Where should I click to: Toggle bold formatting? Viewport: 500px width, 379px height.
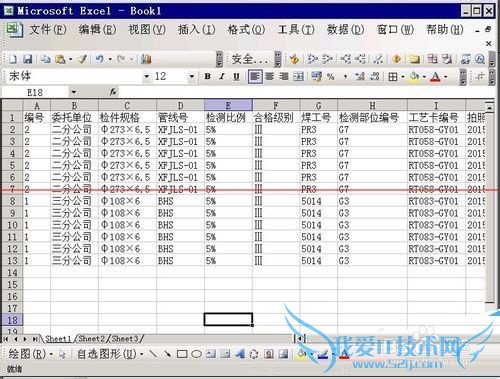207,77
